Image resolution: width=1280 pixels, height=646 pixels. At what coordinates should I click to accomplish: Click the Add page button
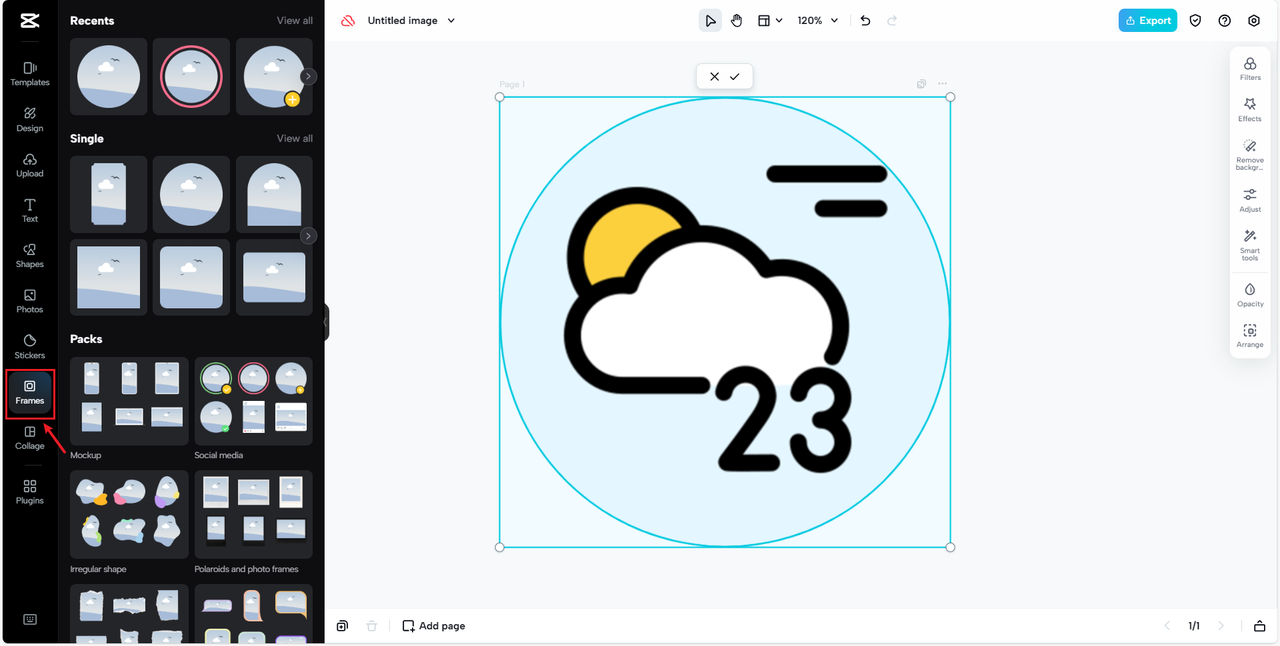coord(434,626)
